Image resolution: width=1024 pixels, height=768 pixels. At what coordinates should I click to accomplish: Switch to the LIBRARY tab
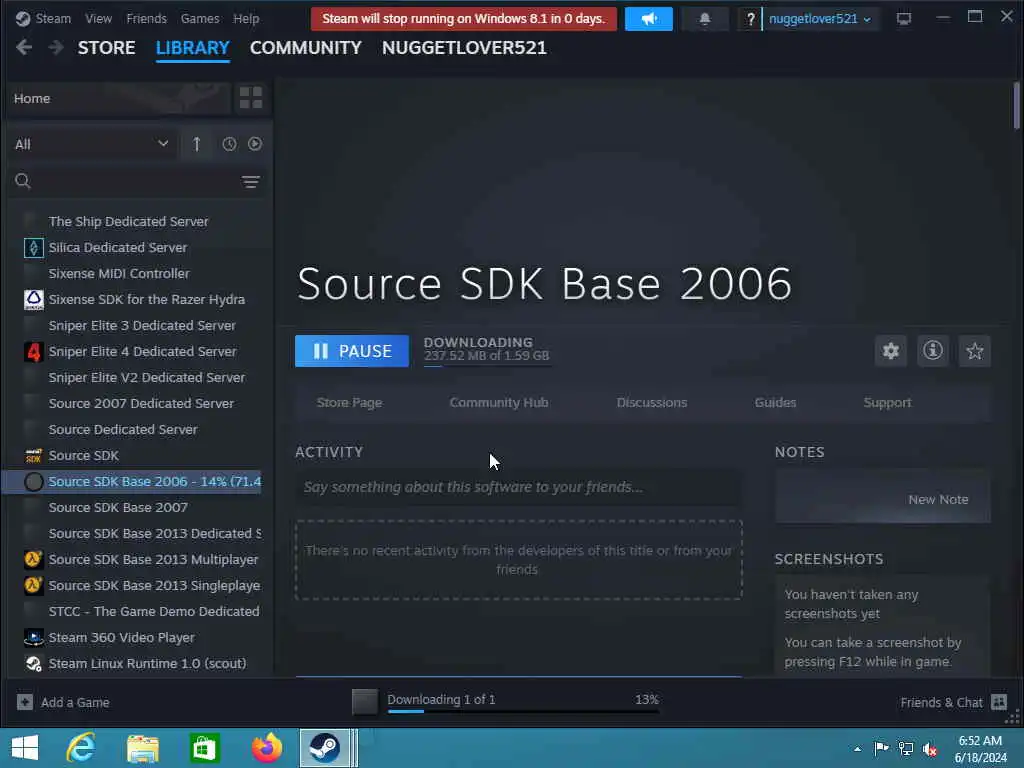pos(193,48)
